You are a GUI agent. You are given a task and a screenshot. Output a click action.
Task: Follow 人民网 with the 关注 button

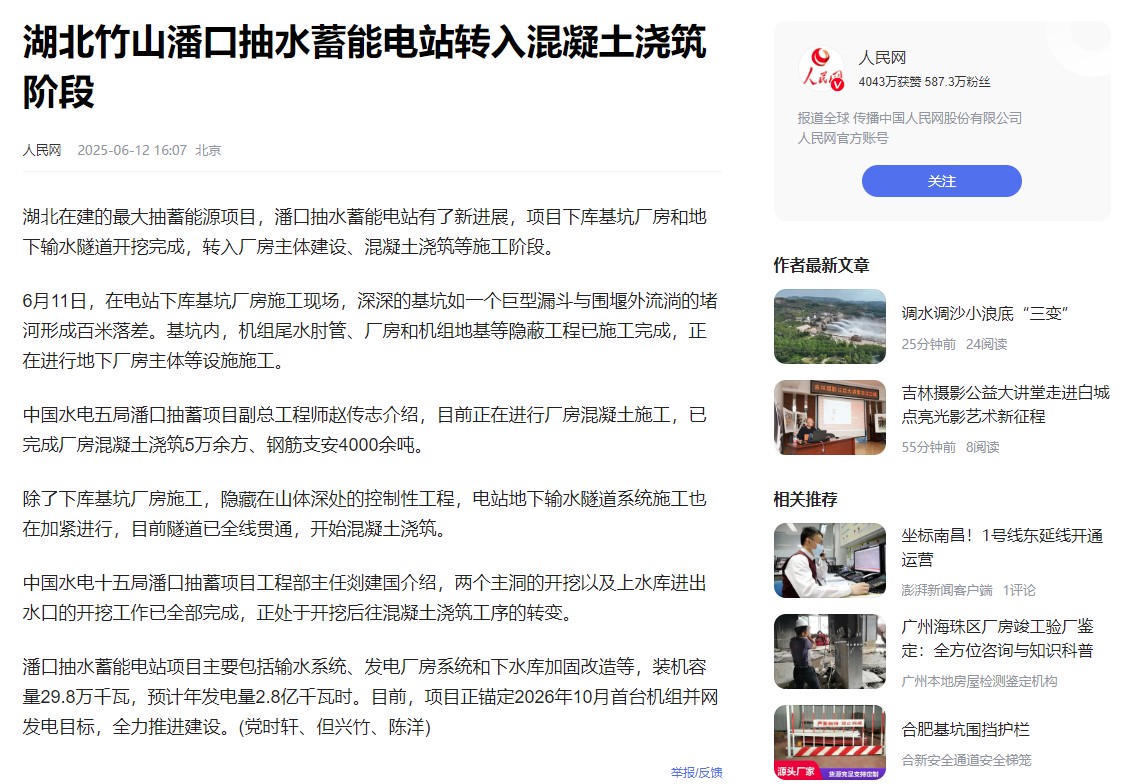pos(942,181)
